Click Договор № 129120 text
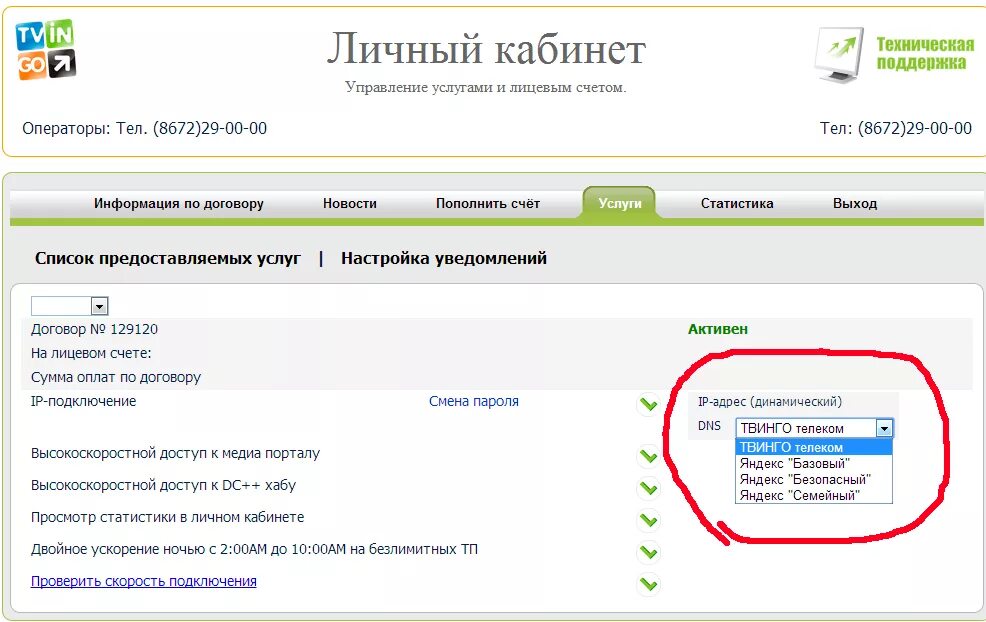 (94, 329)
